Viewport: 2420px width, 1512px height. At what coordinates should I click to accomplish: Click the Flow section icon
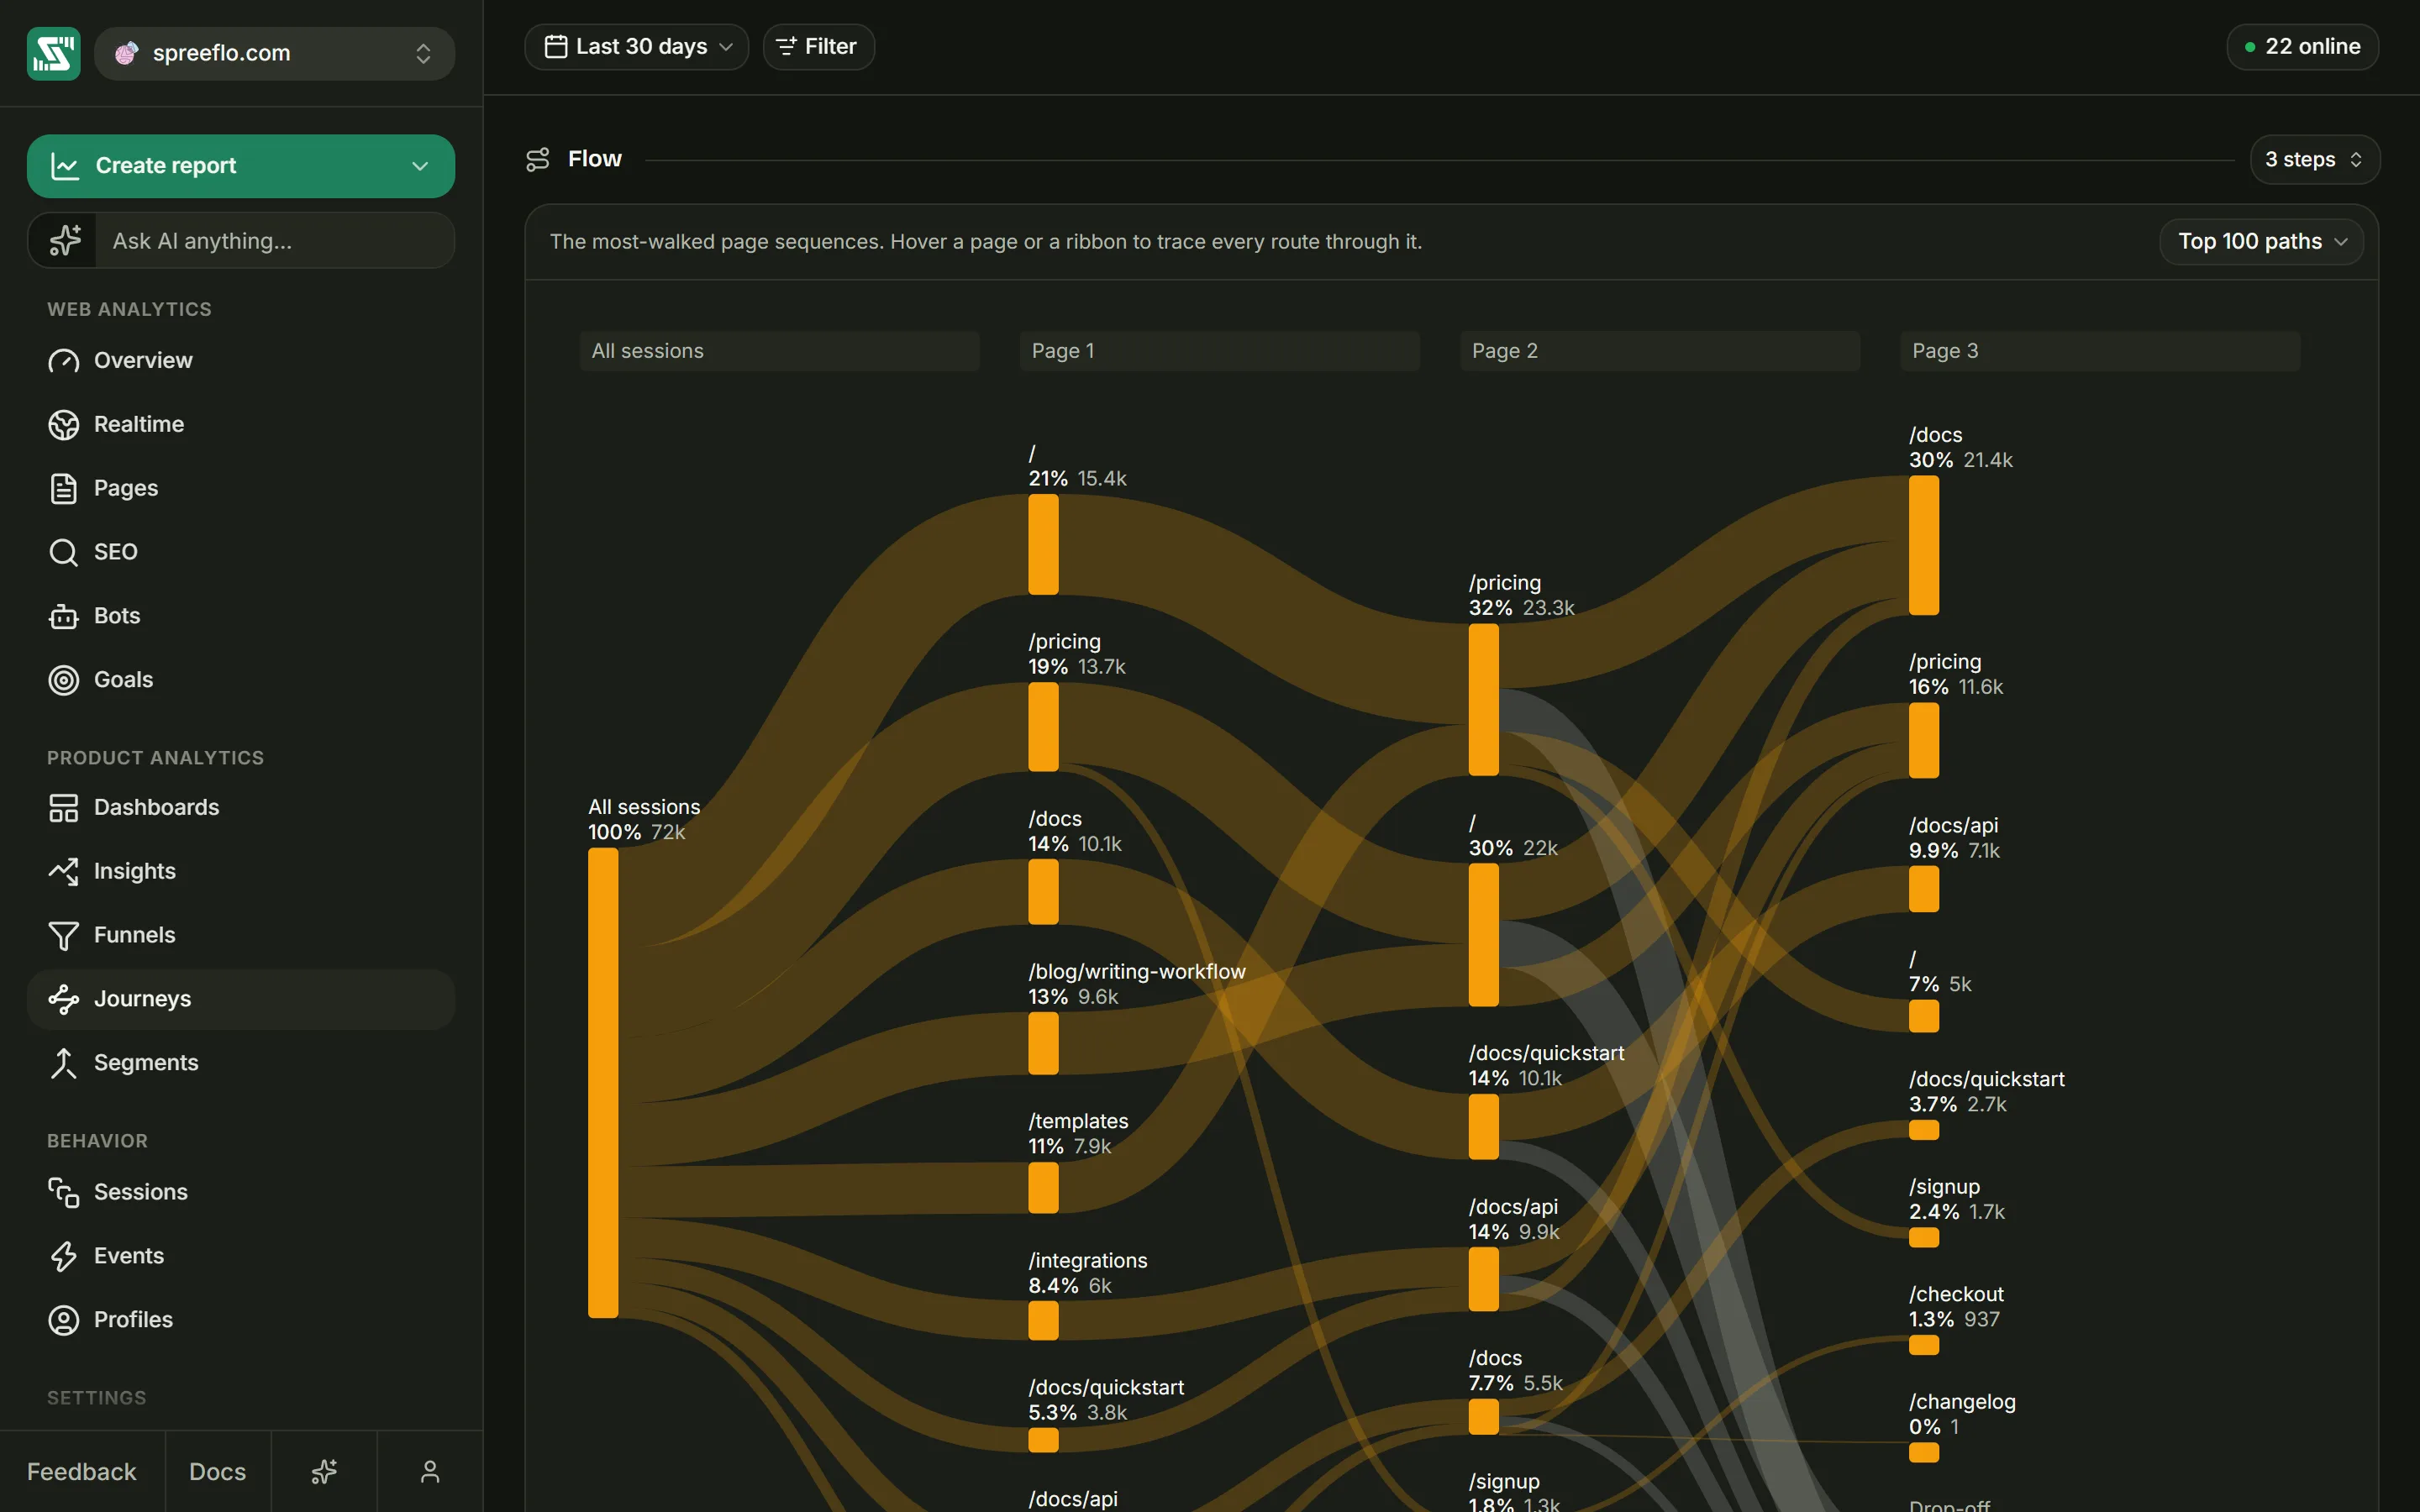point(538,159)
